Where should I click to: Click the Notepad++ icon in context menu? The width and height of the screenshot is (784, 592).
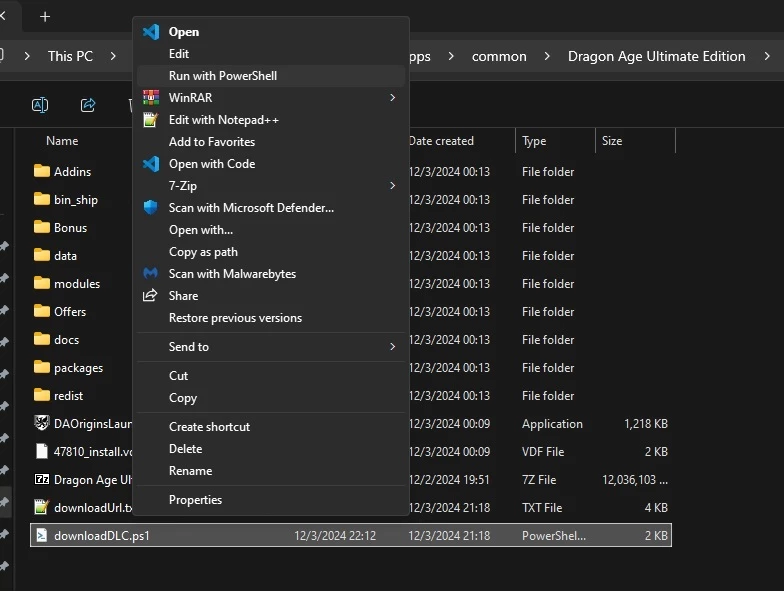(x=150, y=120)
